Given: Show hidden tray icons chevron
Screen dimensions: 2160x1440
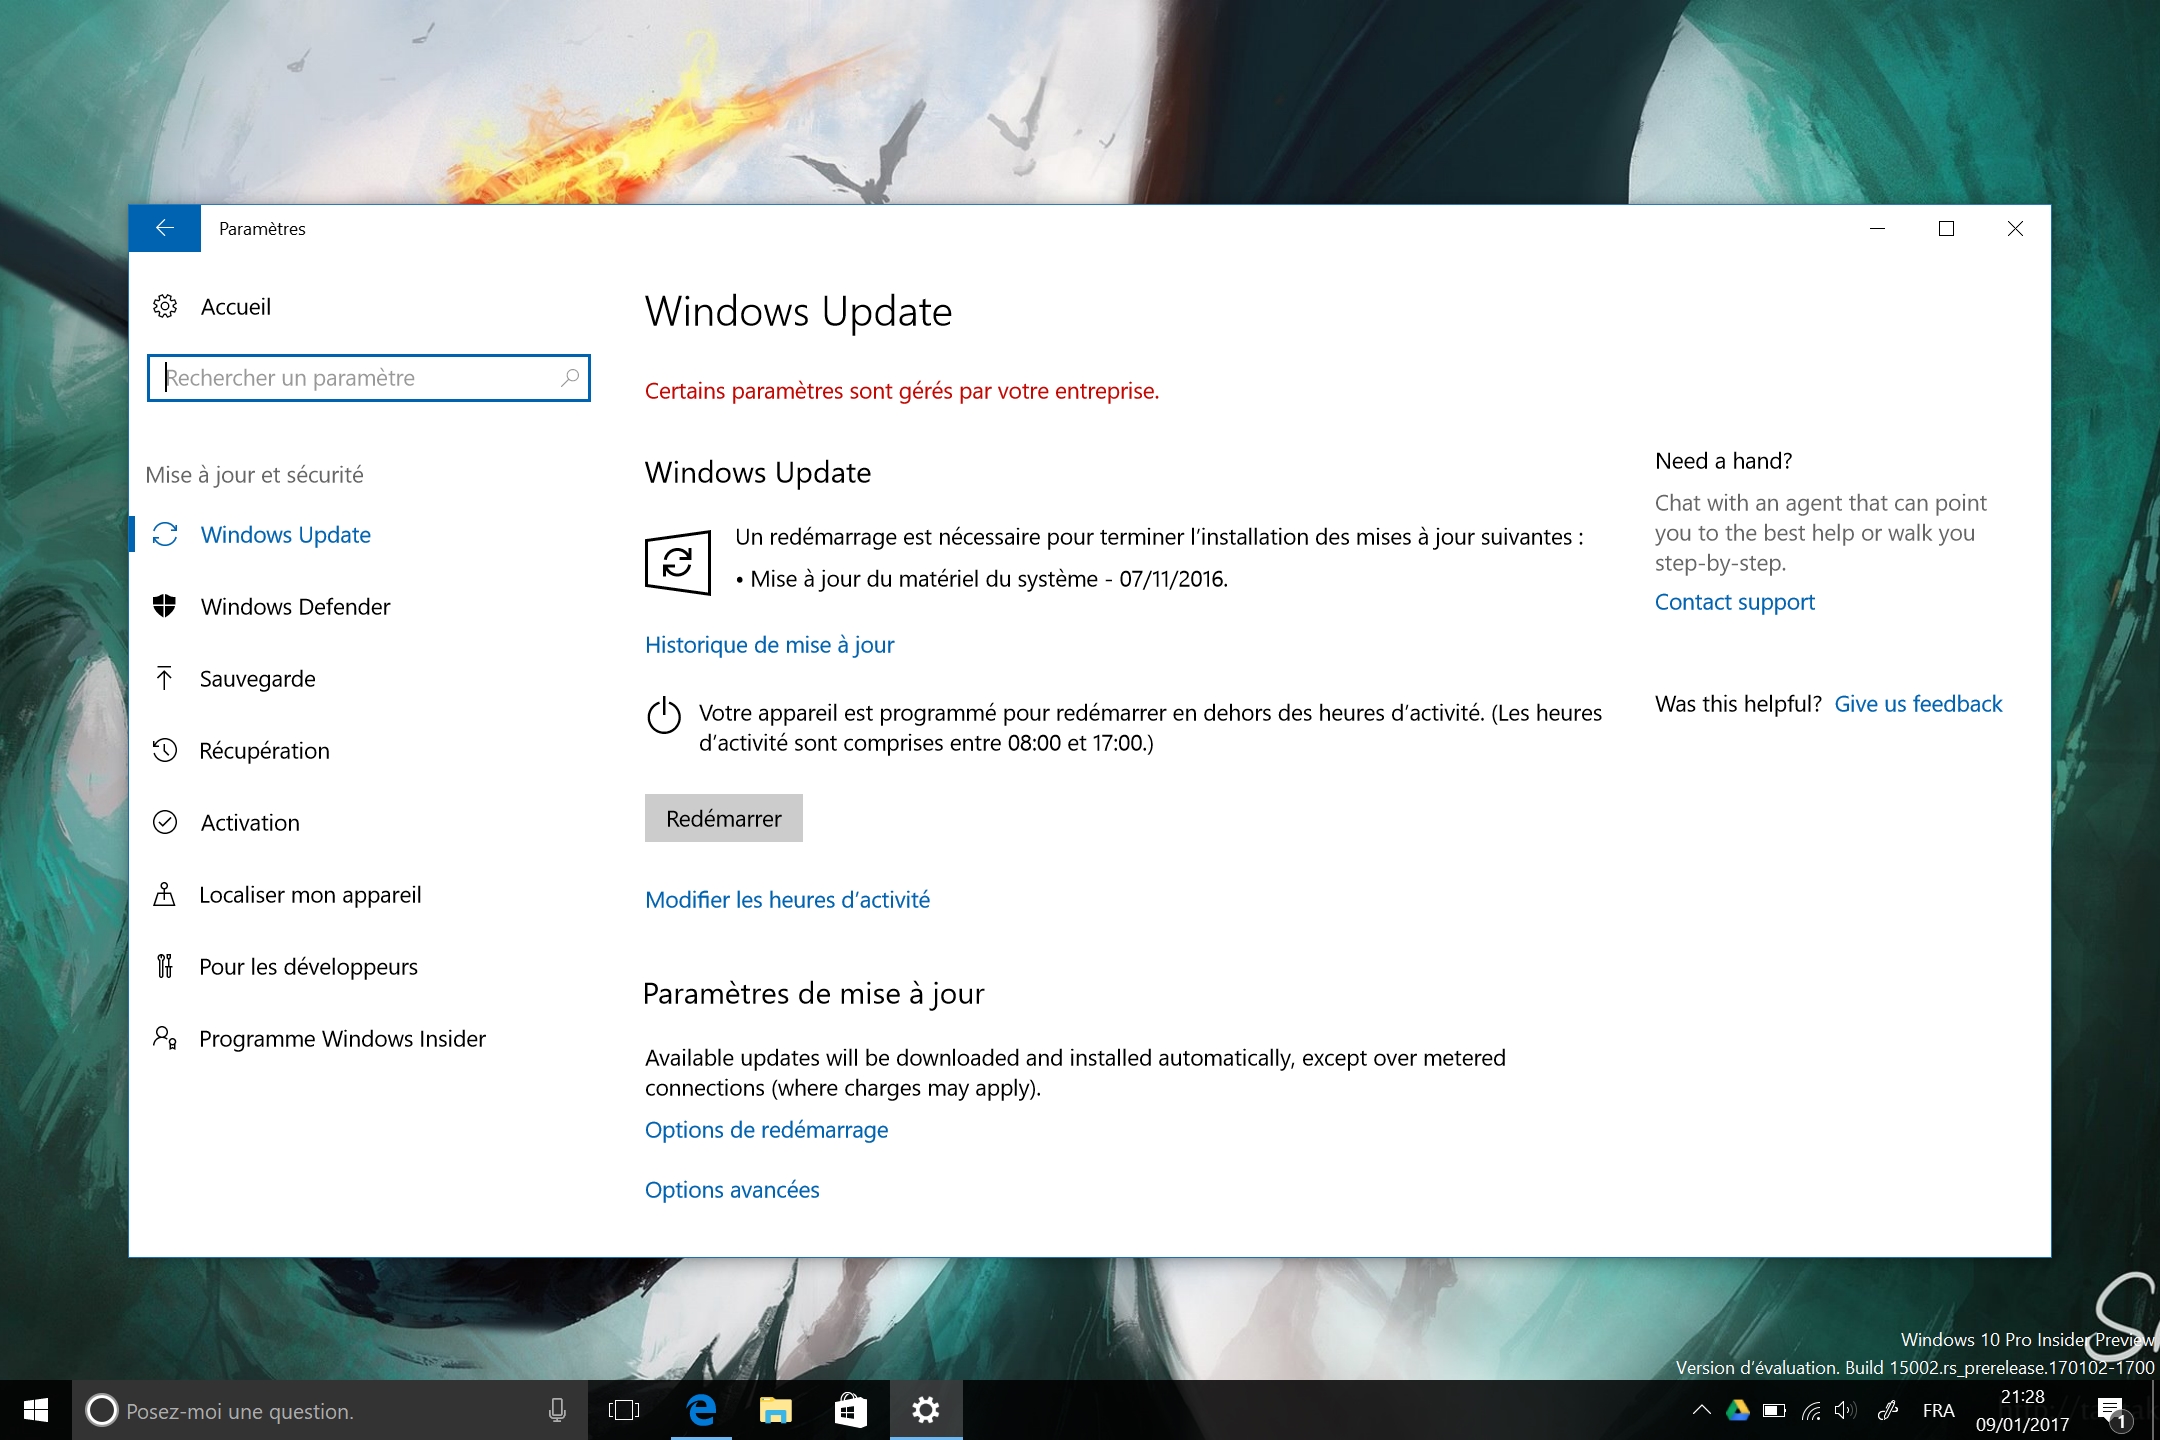Looking at the screenshot, I should pos(1701,1411).
